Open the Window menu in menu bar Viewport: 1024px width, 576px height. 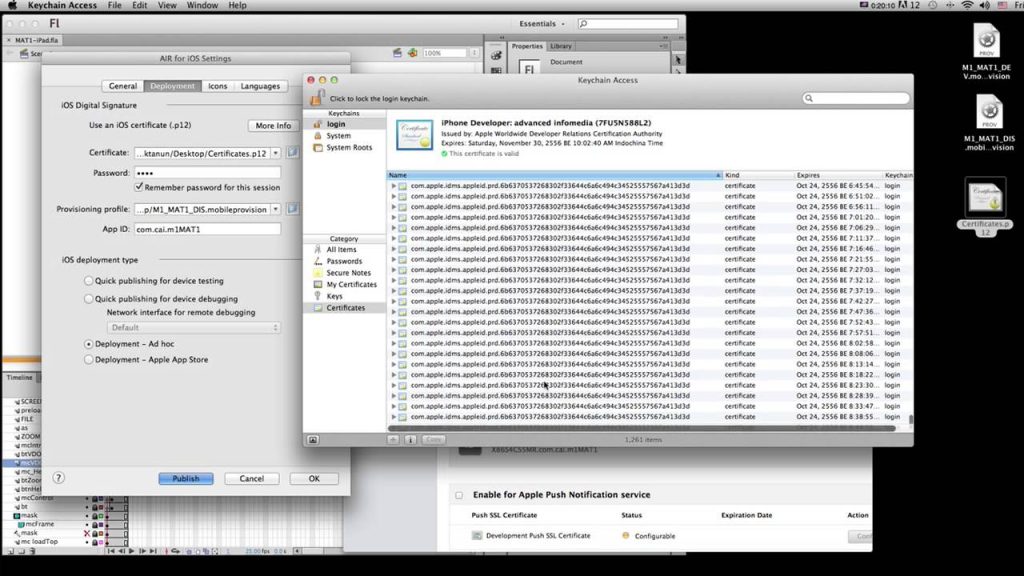coord(202,5)
